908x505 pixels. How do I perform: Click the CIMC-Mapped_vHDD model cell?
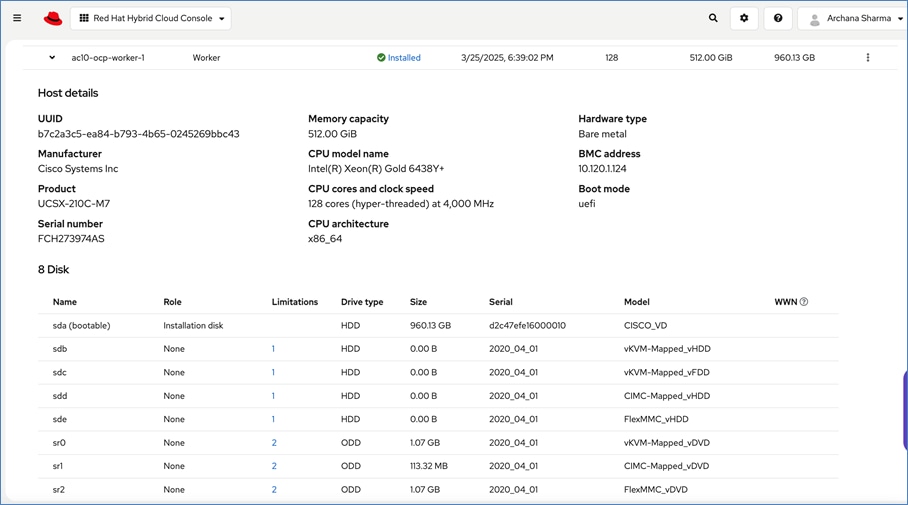667,396
